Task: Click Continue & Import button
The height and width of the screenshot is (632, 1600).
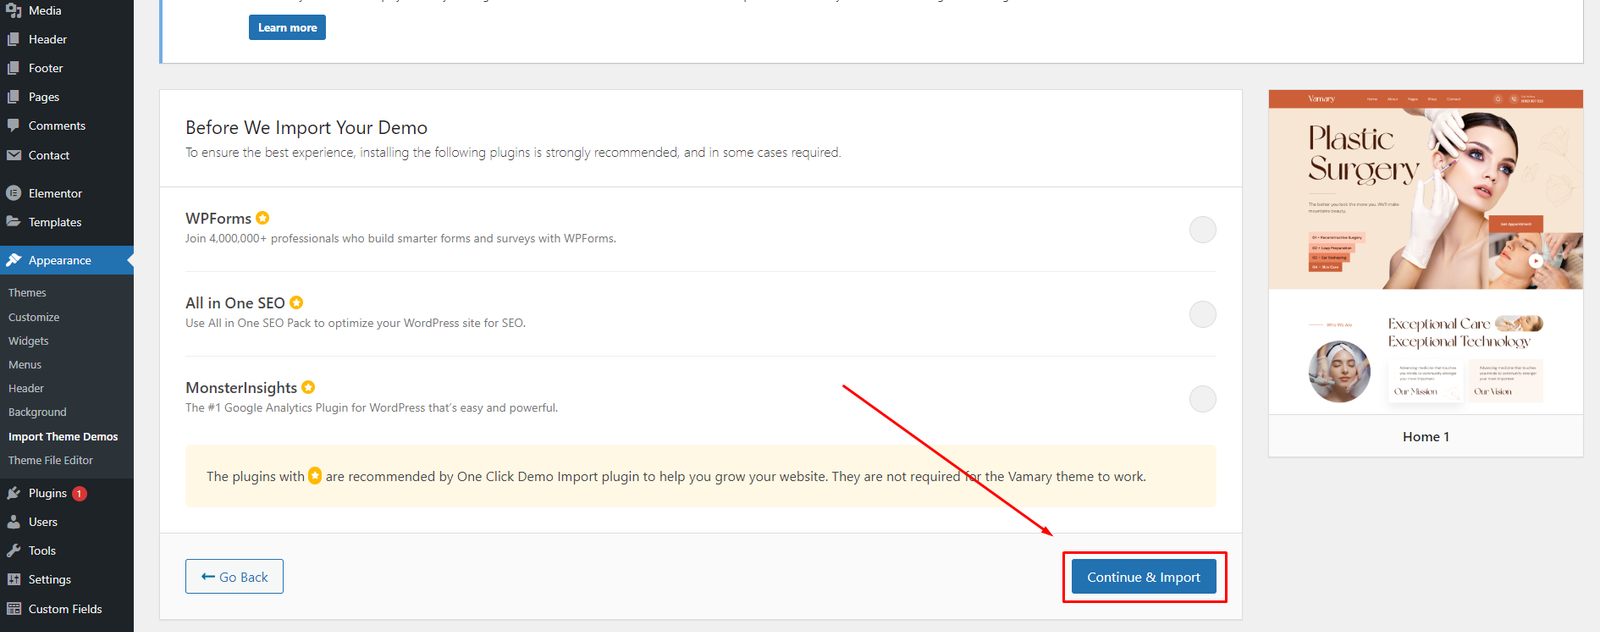Action: 1144,577
